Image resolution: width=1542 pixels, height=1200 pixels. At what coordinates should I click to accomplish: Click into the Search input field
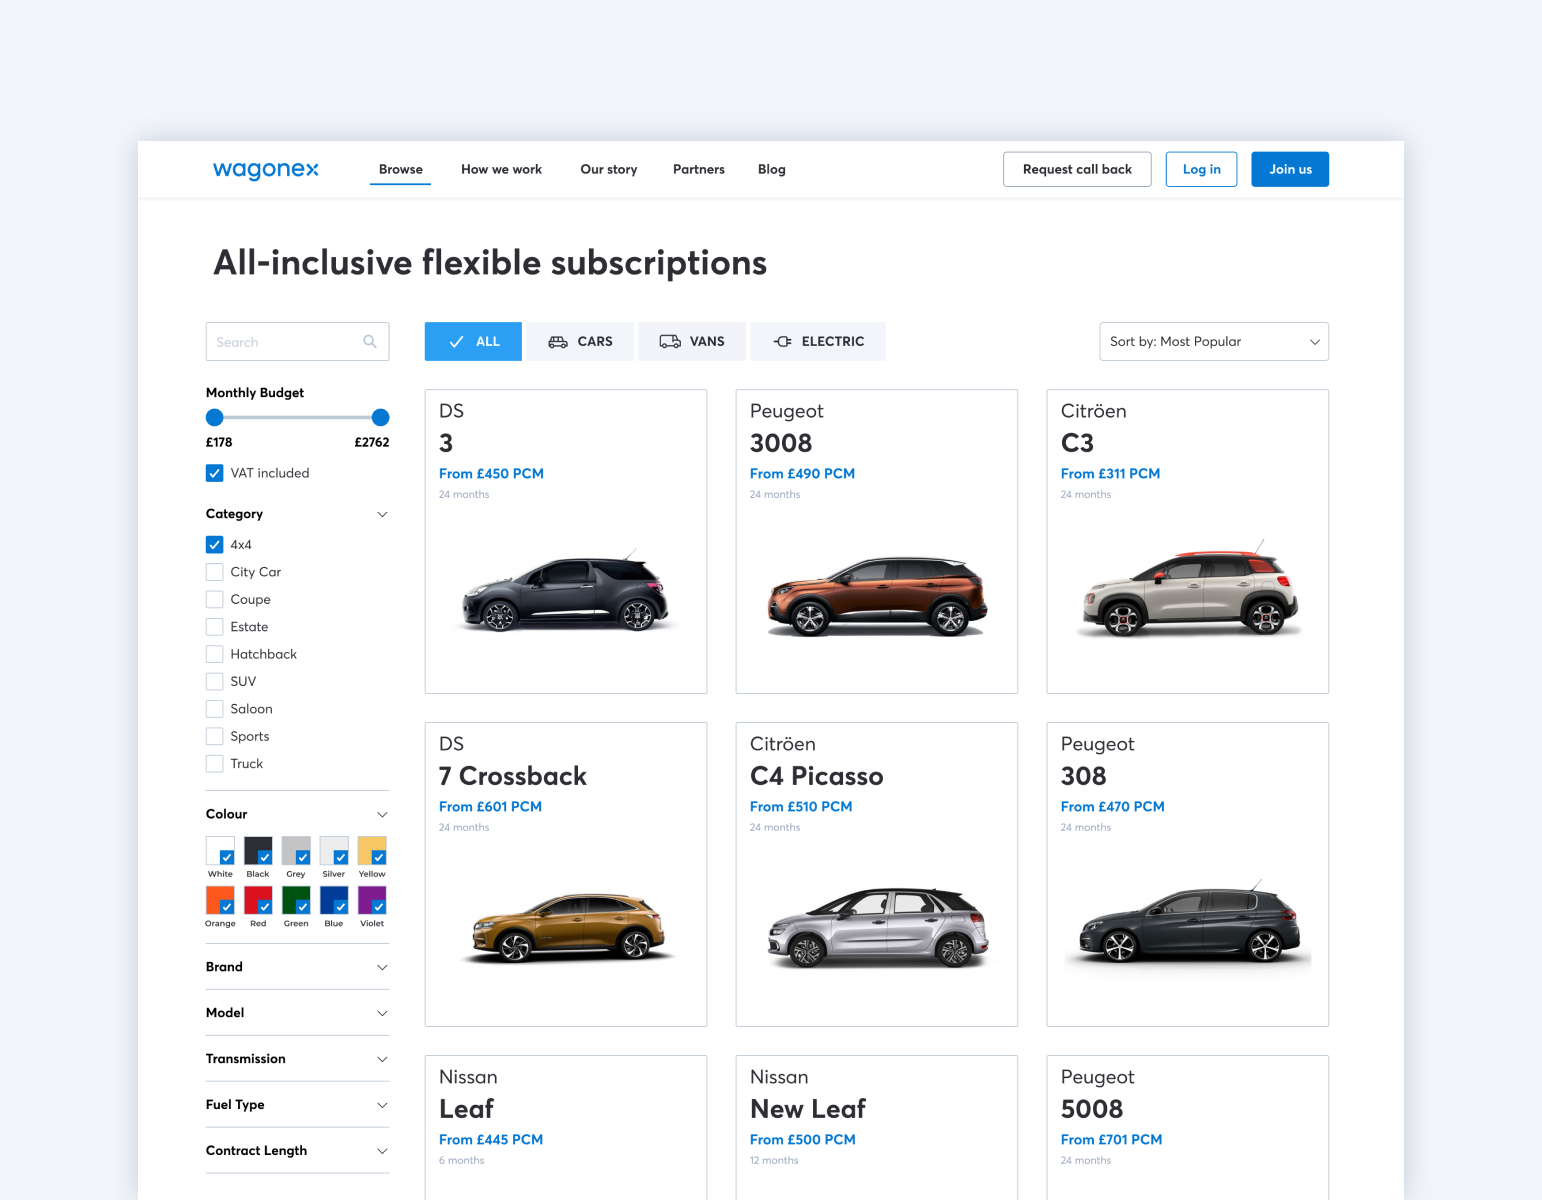pos(285,342)
